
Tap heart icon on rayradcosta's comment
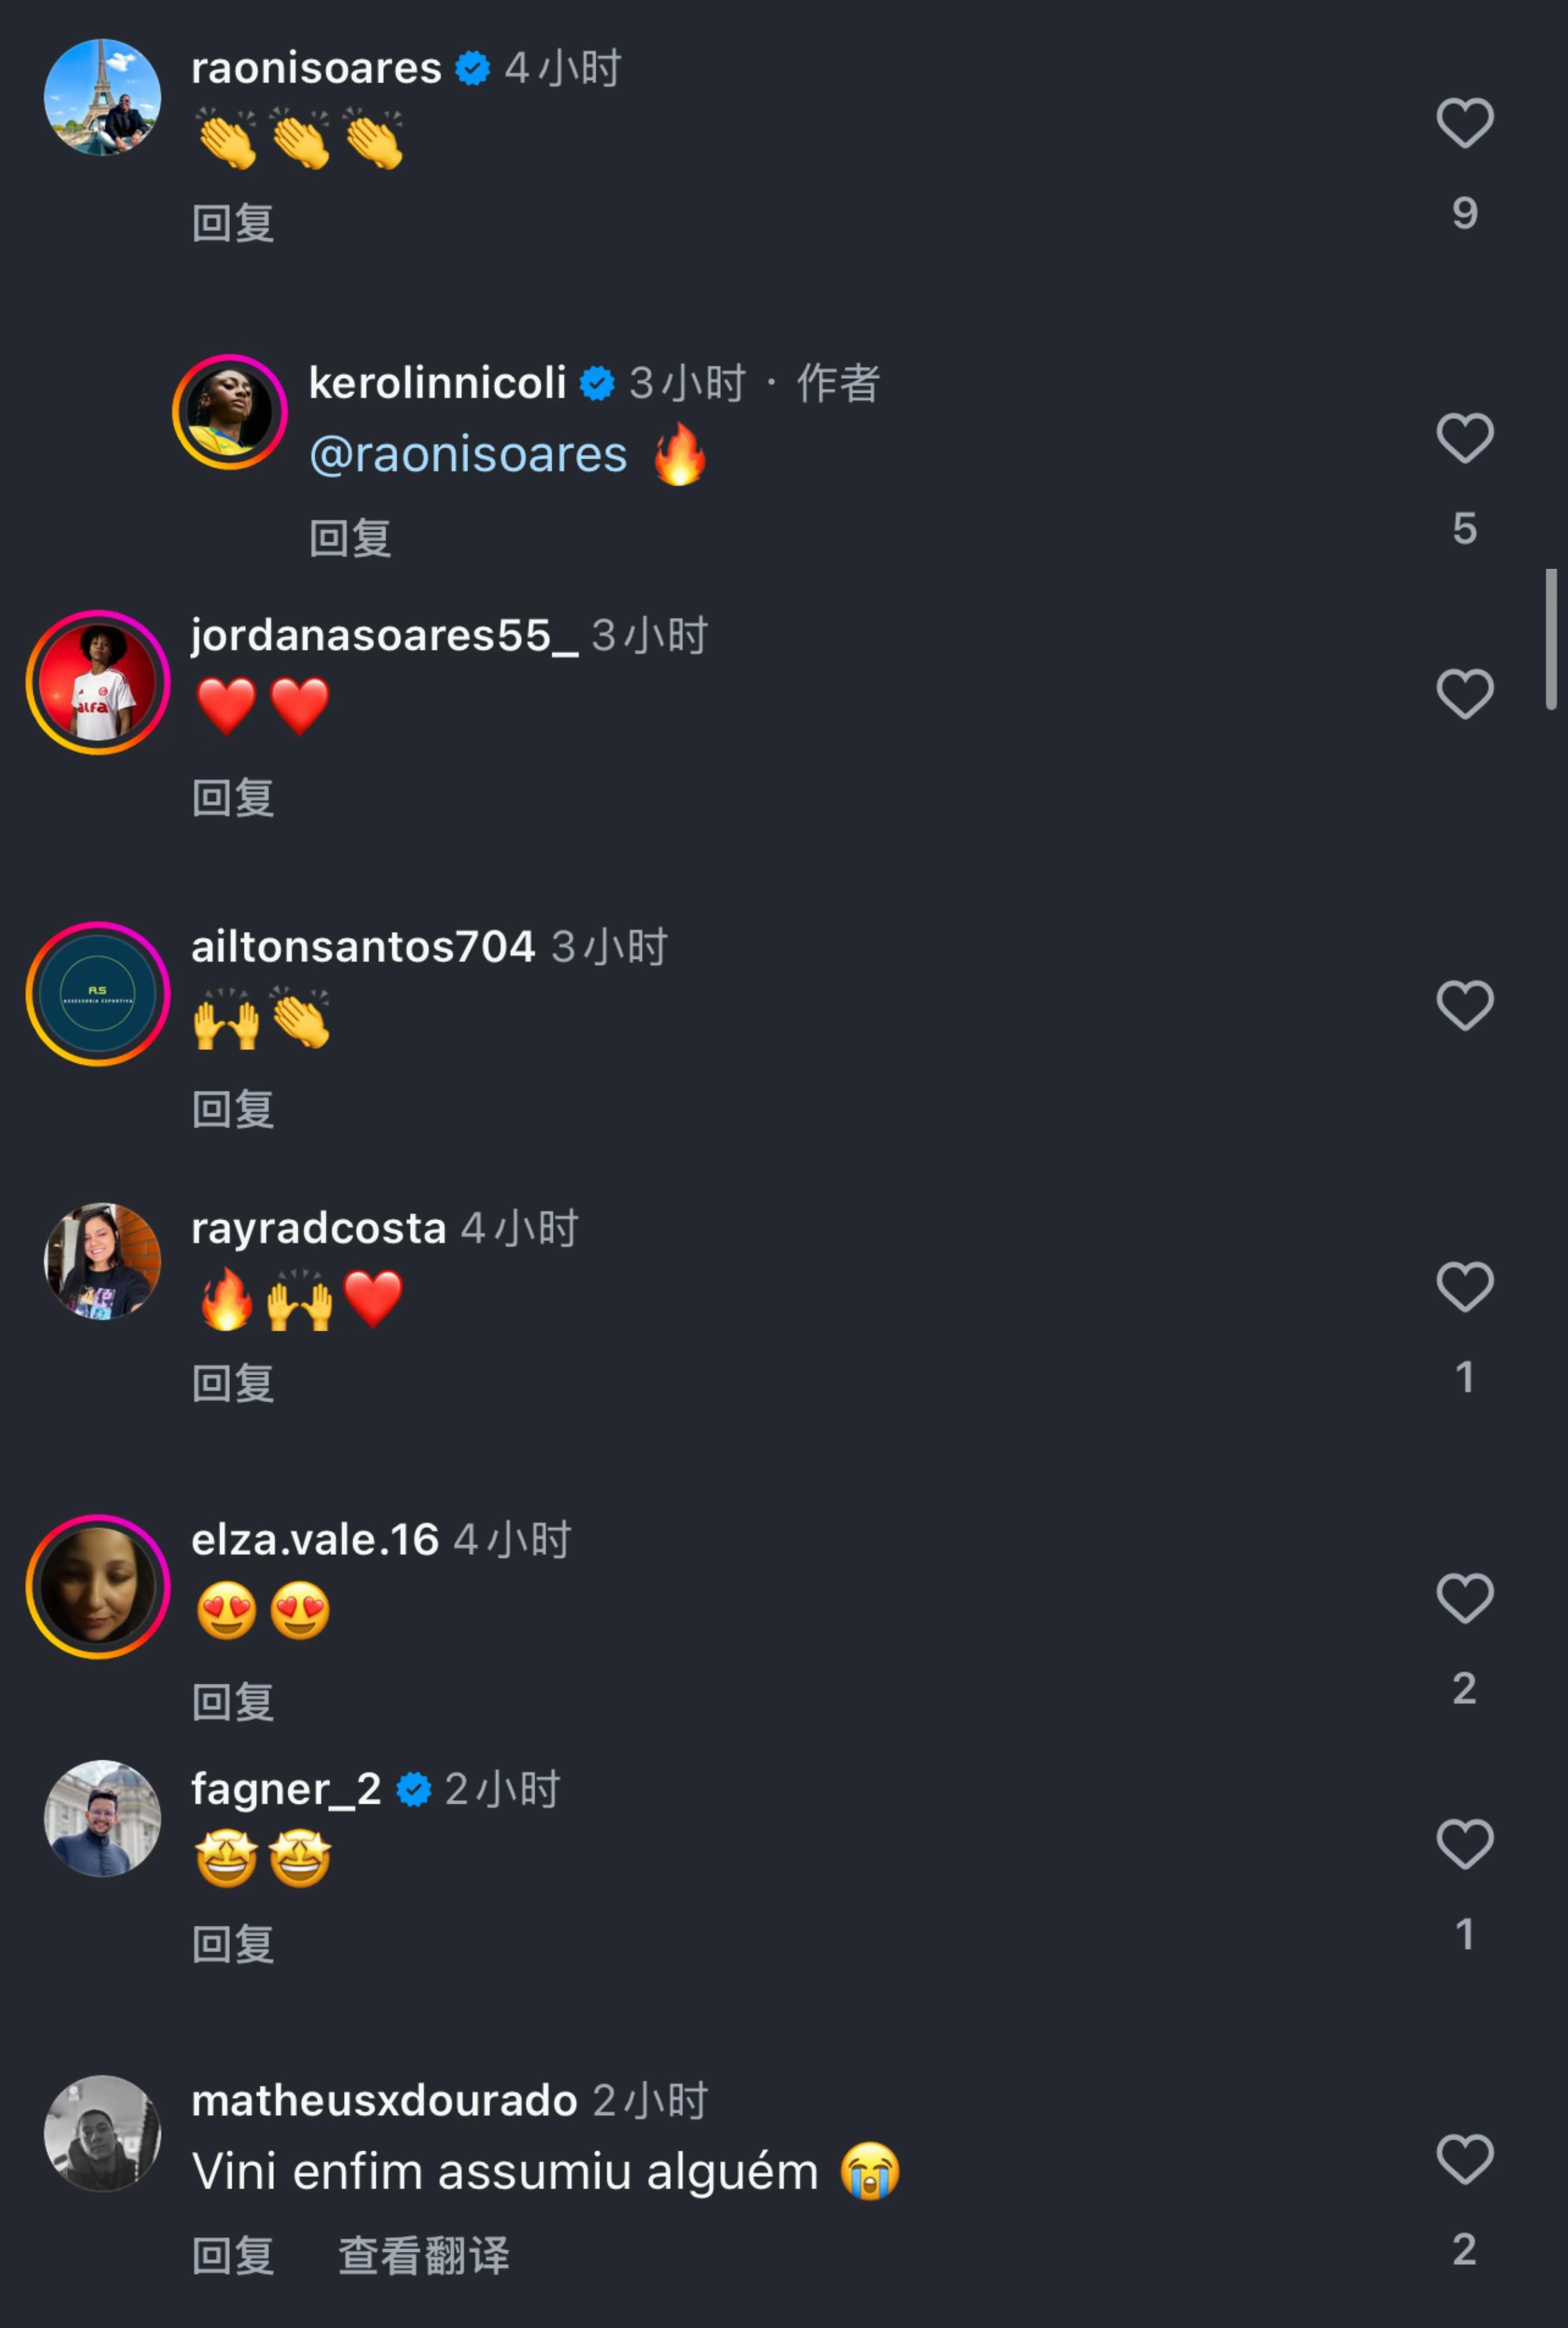coord(1464,1286)
